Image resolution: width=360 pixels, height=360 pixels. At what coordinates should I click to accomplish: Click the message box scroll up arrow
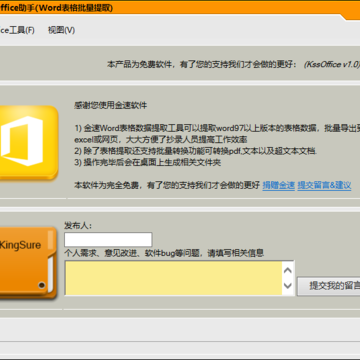pos(288,270)
